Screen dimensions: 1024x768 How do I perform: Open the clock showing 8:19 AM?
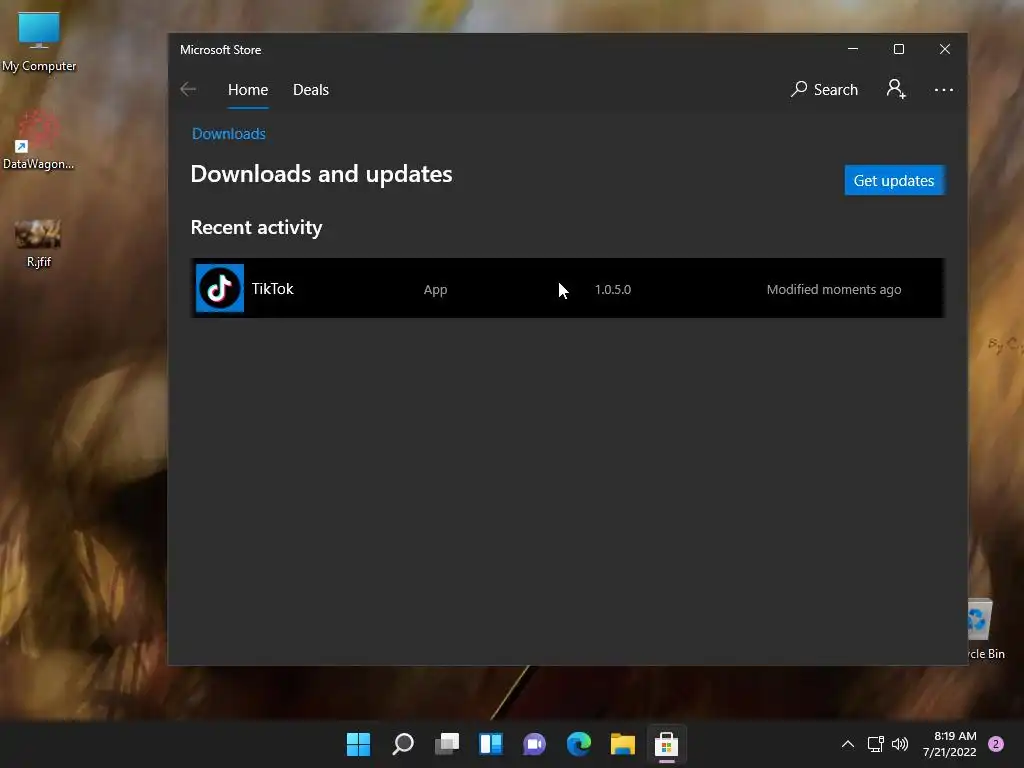(950, 744)
